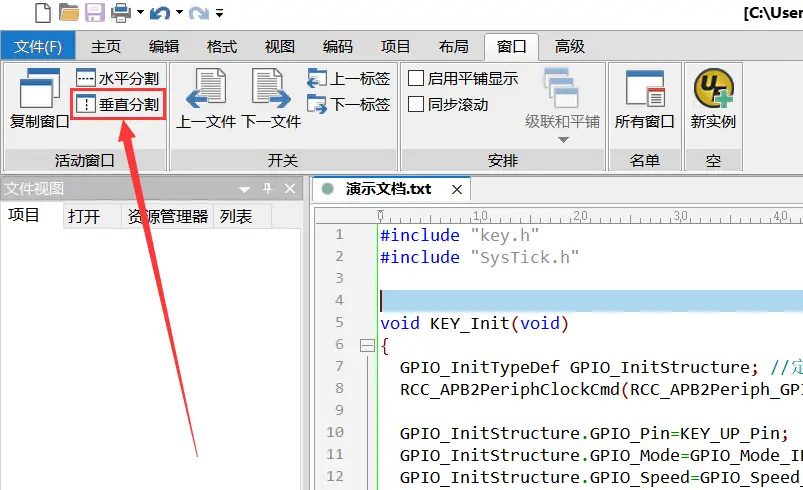The image size is (803, 490).
Task: Click the GPIO_Speed assignment line
Action: [601, 478]
